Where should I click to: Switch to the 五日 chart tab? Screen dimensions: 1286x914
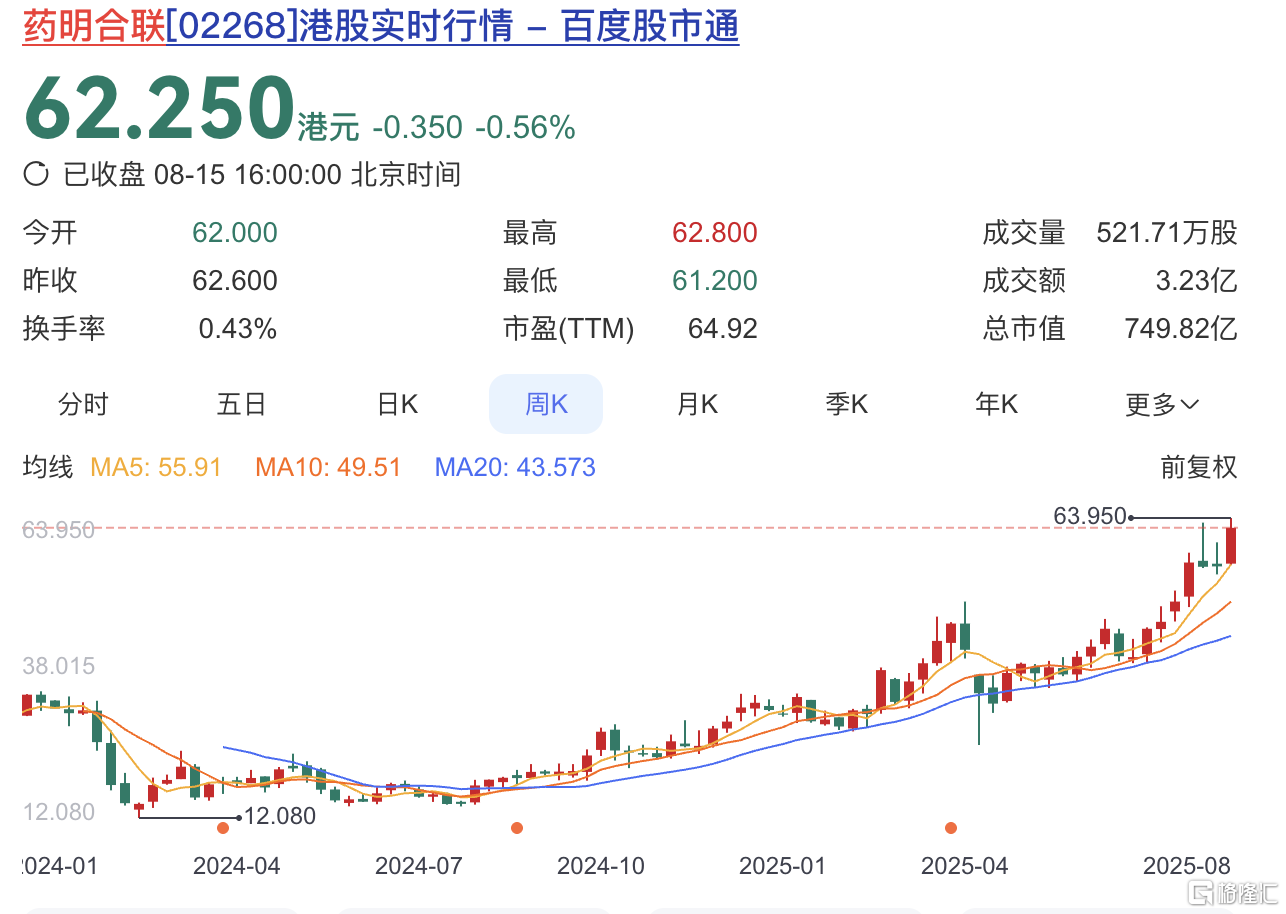point(241,404)
